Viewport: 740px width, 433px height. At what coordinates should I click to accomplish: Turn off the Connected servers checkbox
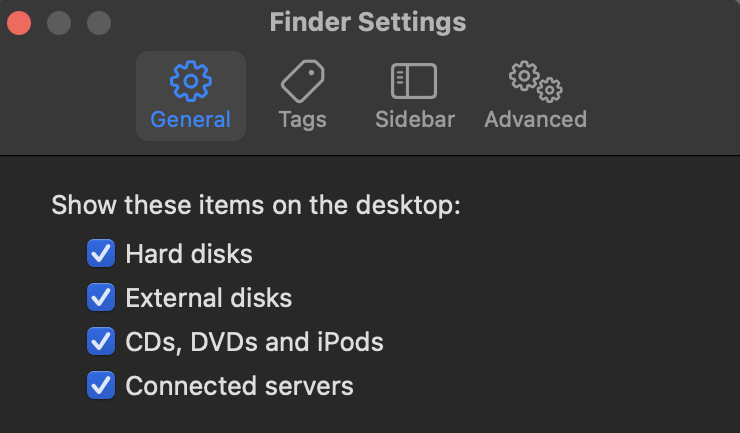click(101, 385)
